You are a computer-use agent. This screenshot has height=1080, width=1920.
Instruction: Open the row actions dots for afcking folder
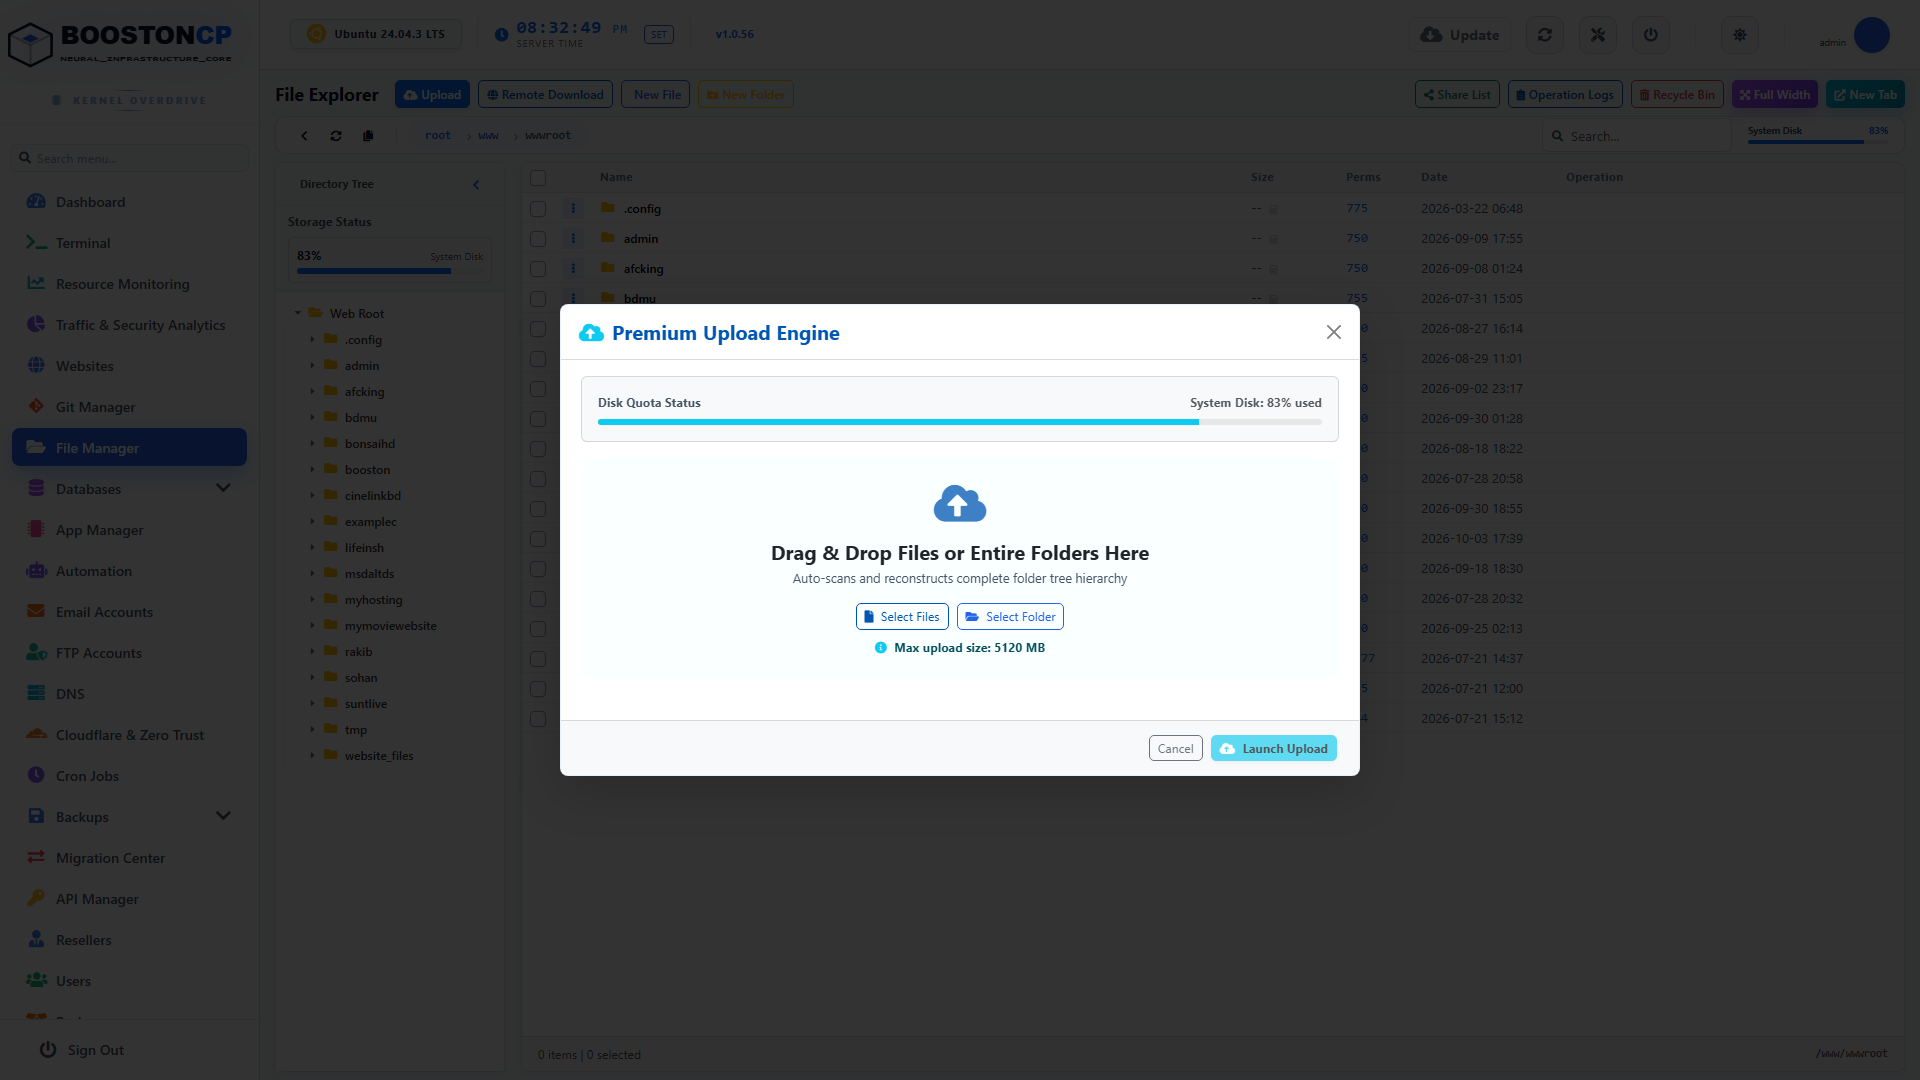[573, 269]
